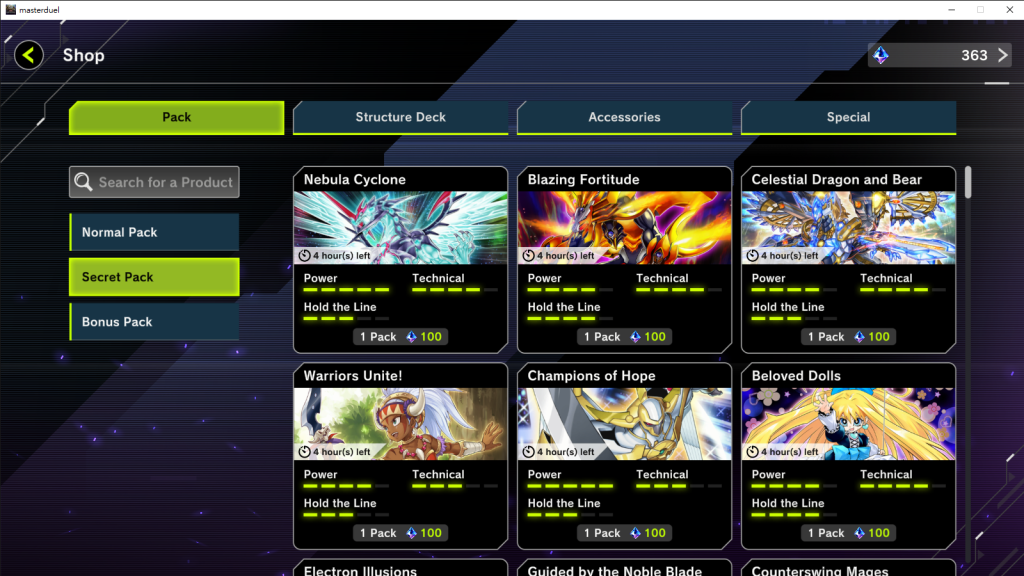The width and height of the screenshot is (1024, 576).
Task: Click the gem currency icon at top right
Action: point(881,56)
